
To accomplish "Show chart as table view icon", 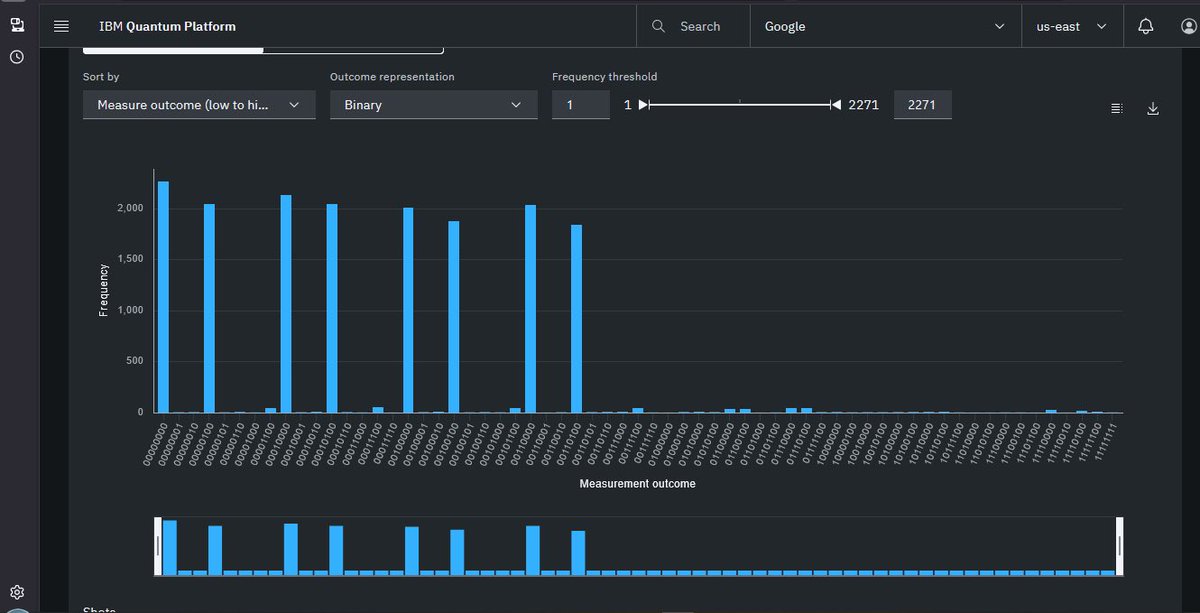I will (x=1117, y=108).
